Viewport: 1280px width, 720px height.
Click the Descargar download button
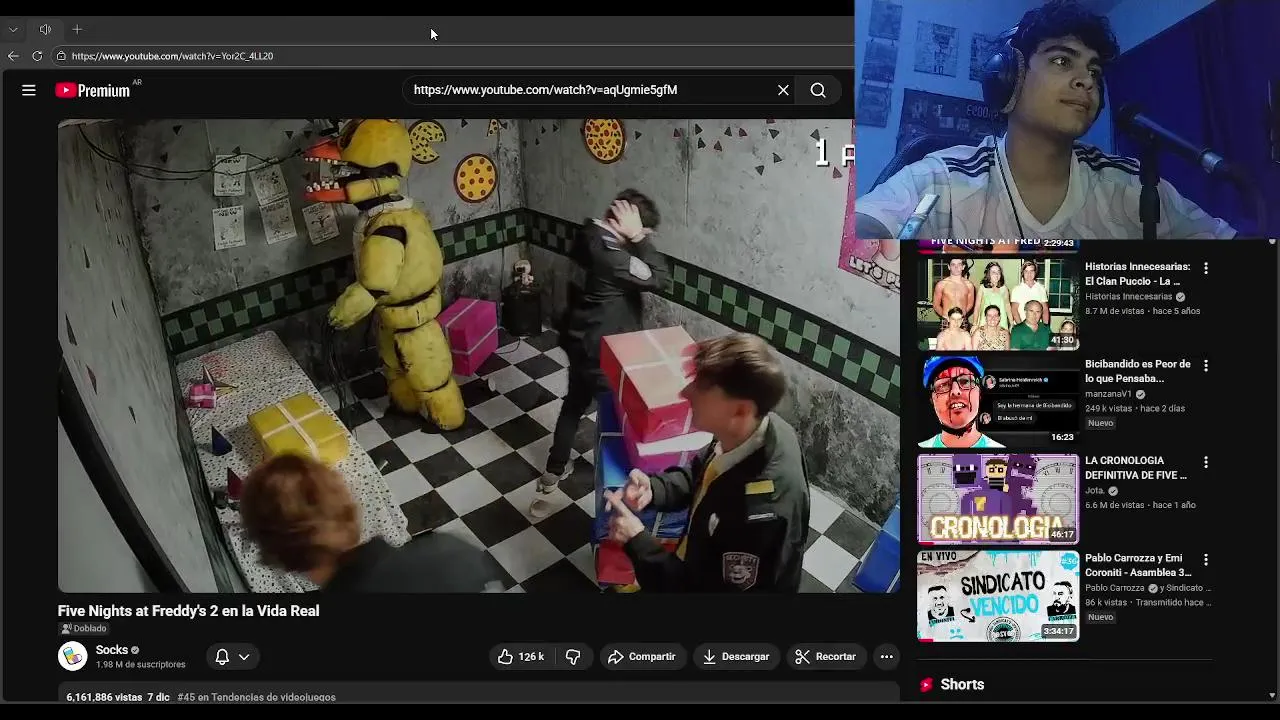(x=735, y=656)
